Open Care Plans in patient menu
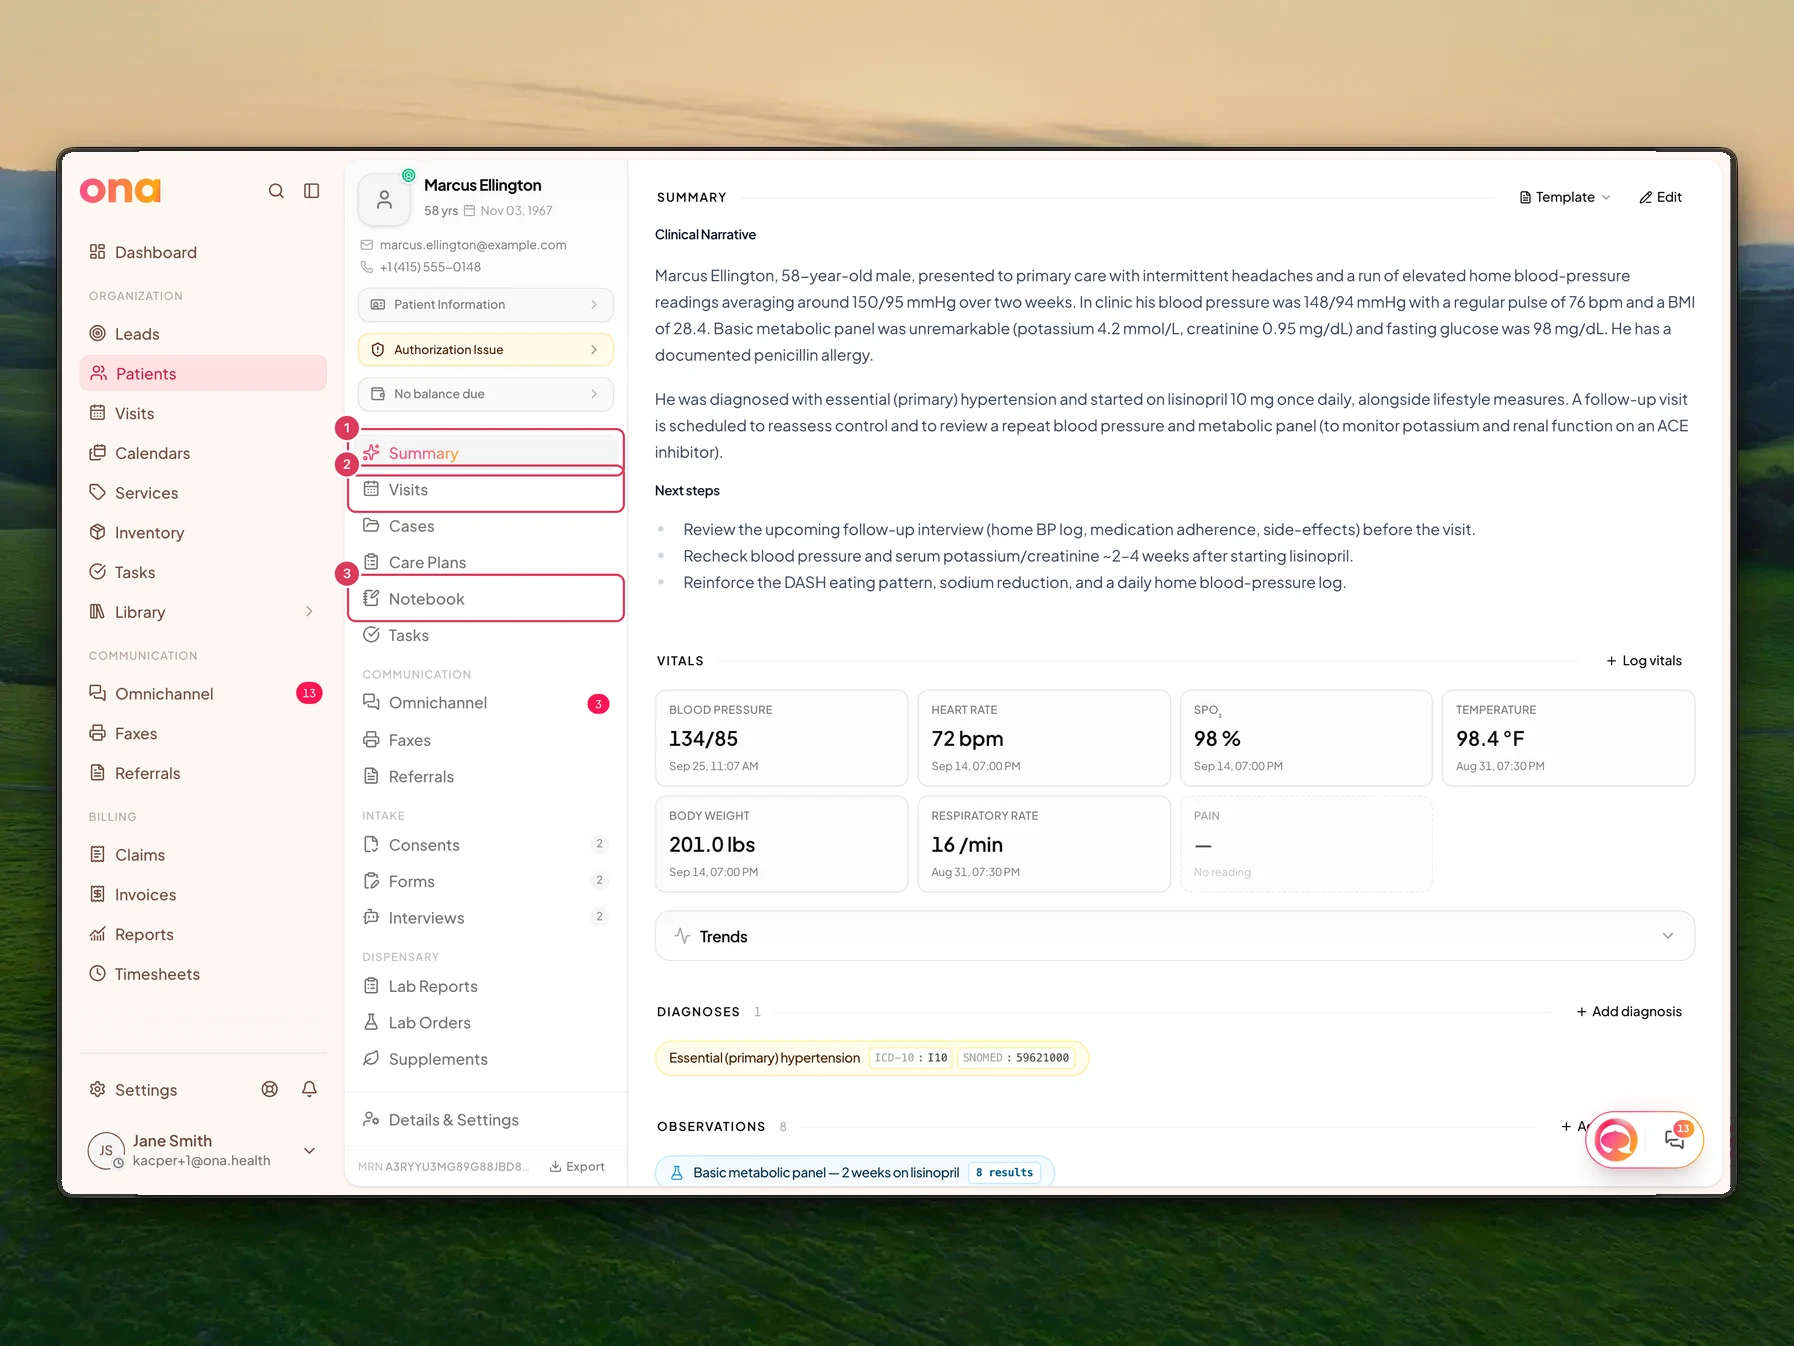The width and height of the screenshot is (1794, 1346). [x=486, y=562]
